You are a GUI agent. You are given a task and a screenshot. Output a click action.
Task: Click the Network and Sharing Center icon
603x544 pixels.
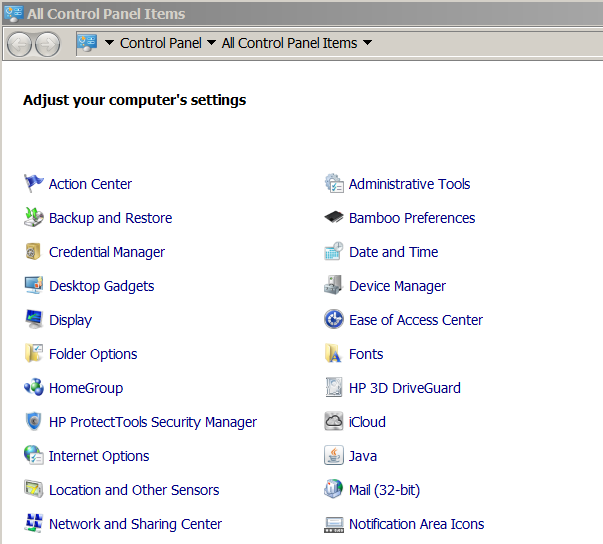point(34,523)
